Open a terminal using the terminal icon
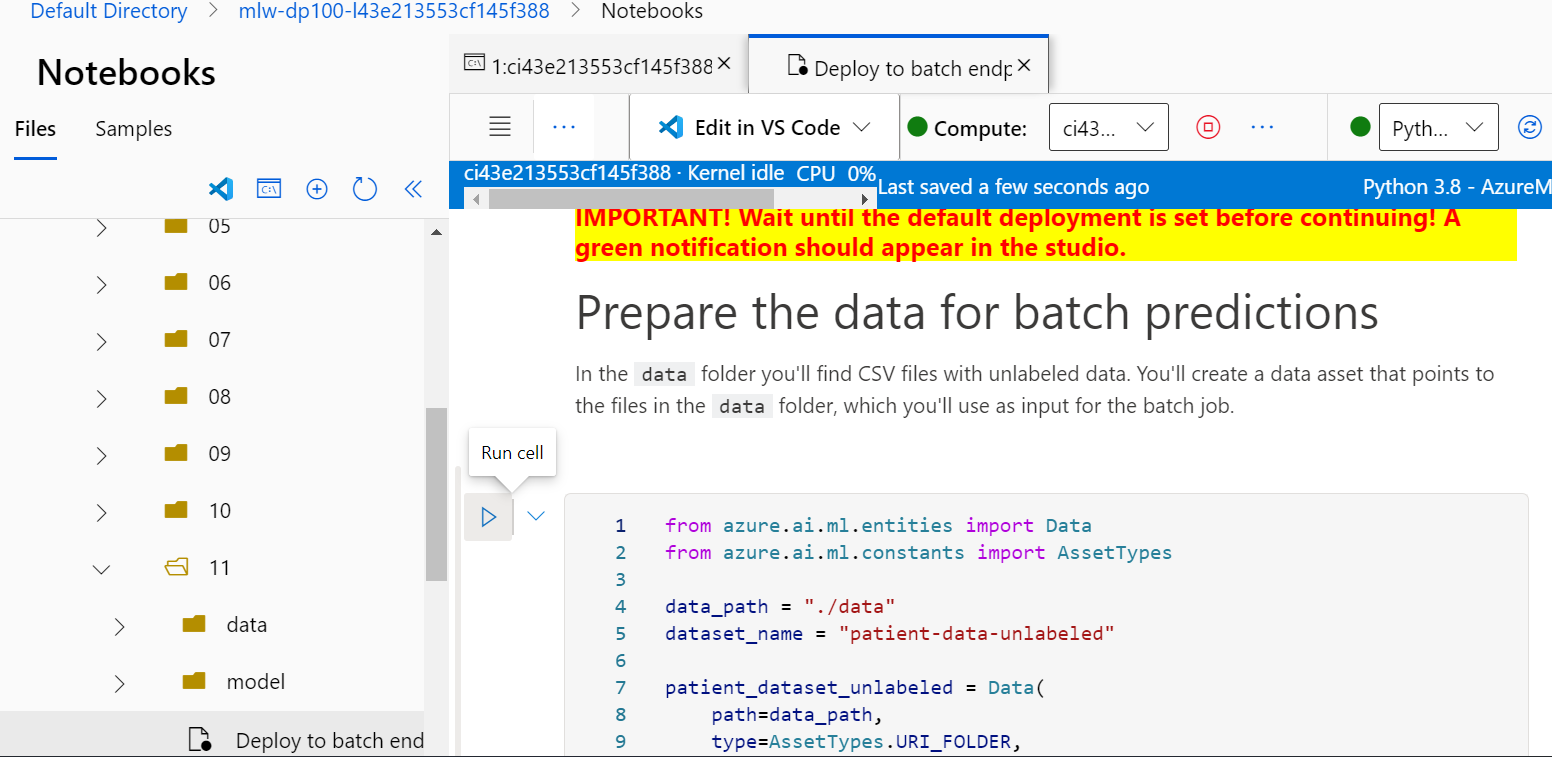 [269, 189]
